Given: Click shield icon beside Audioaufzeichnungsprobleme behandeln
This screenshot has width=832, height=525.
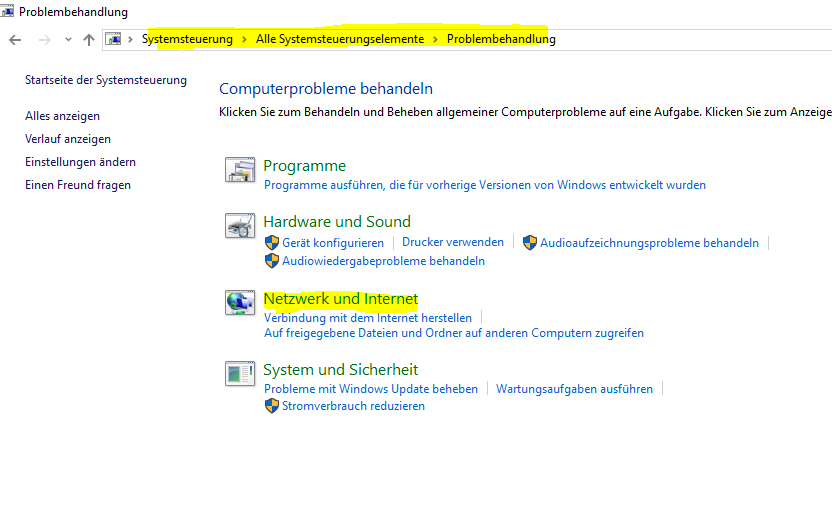Looking at the screenshot, I should (530, 243).
